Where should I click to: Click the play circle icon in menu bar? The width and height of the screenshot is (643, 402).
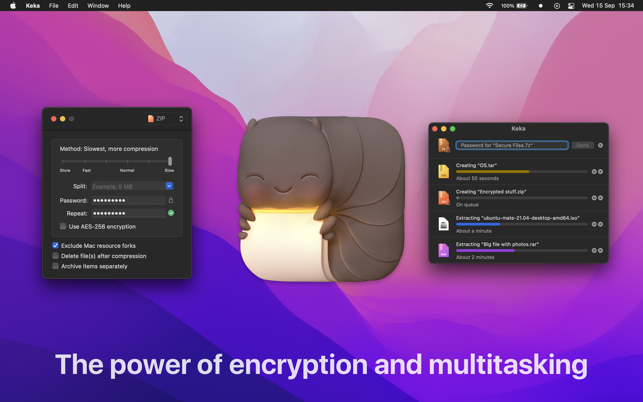click(556, 6)
